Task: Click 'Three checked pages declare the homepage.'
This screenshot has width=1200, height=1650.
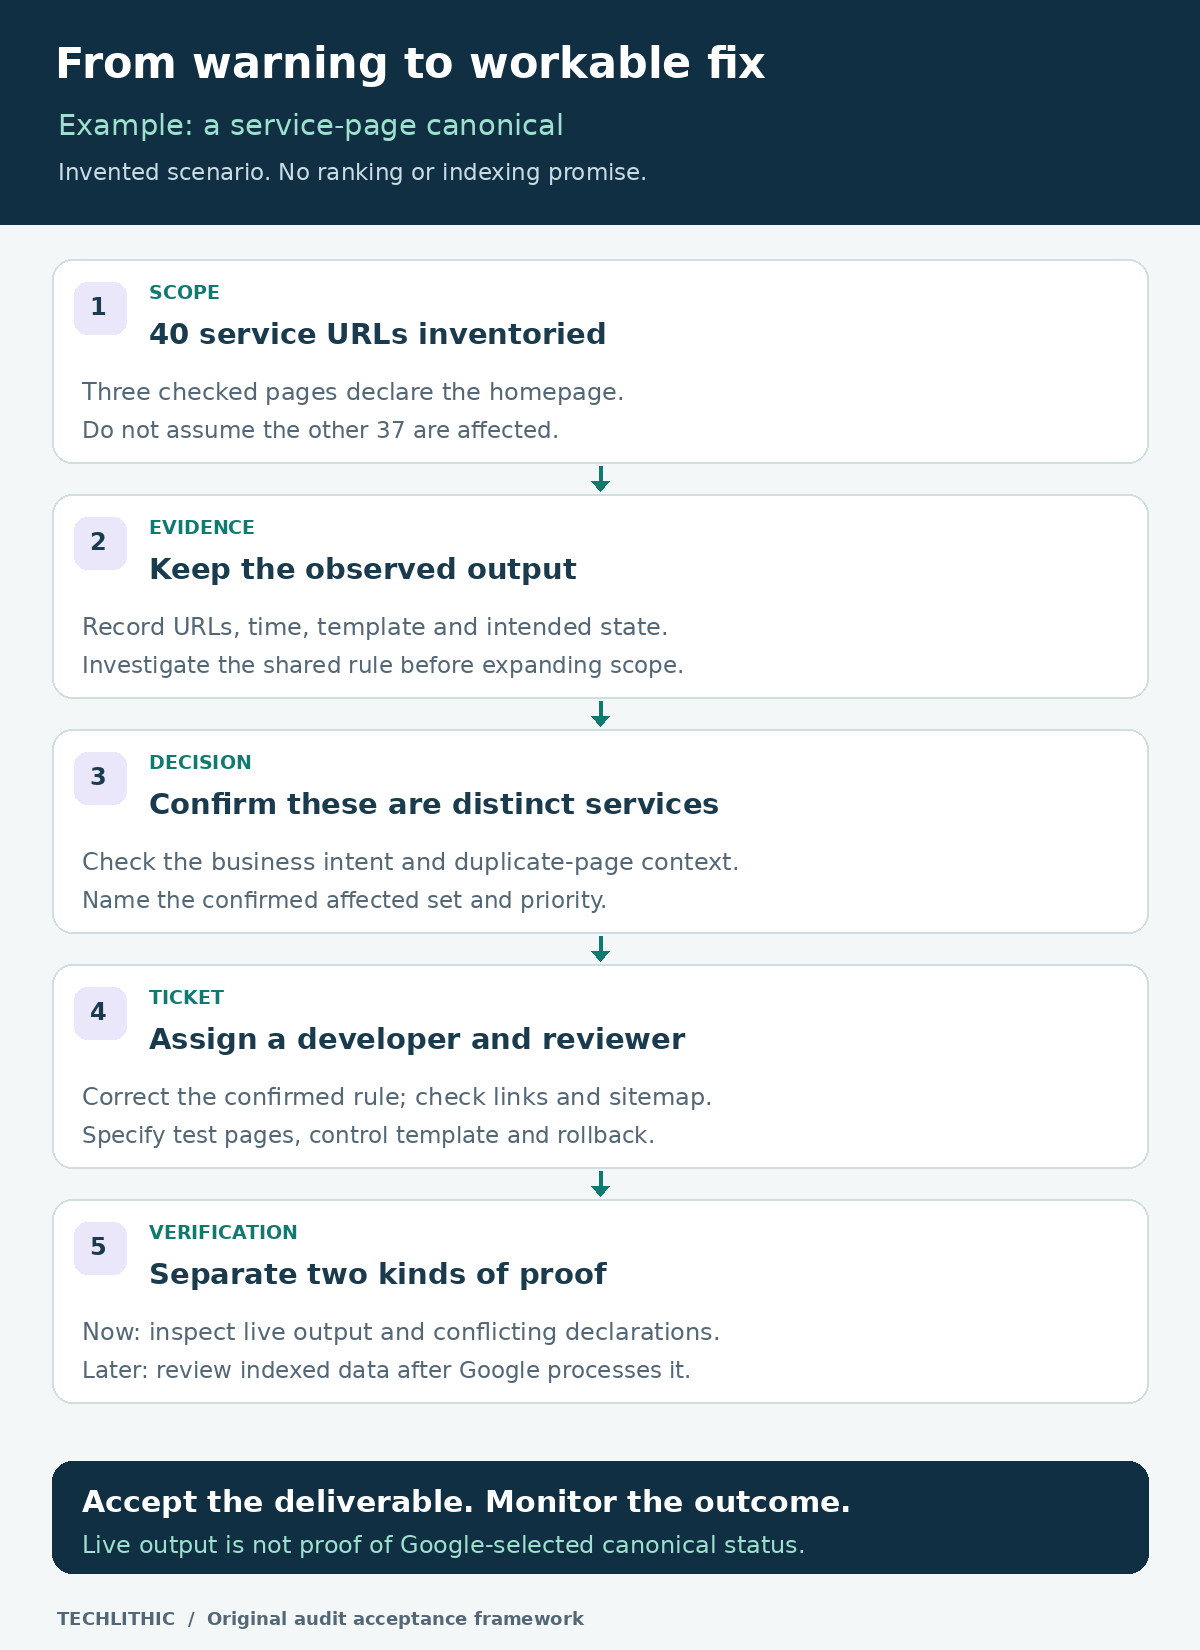Action: point(353,392)
